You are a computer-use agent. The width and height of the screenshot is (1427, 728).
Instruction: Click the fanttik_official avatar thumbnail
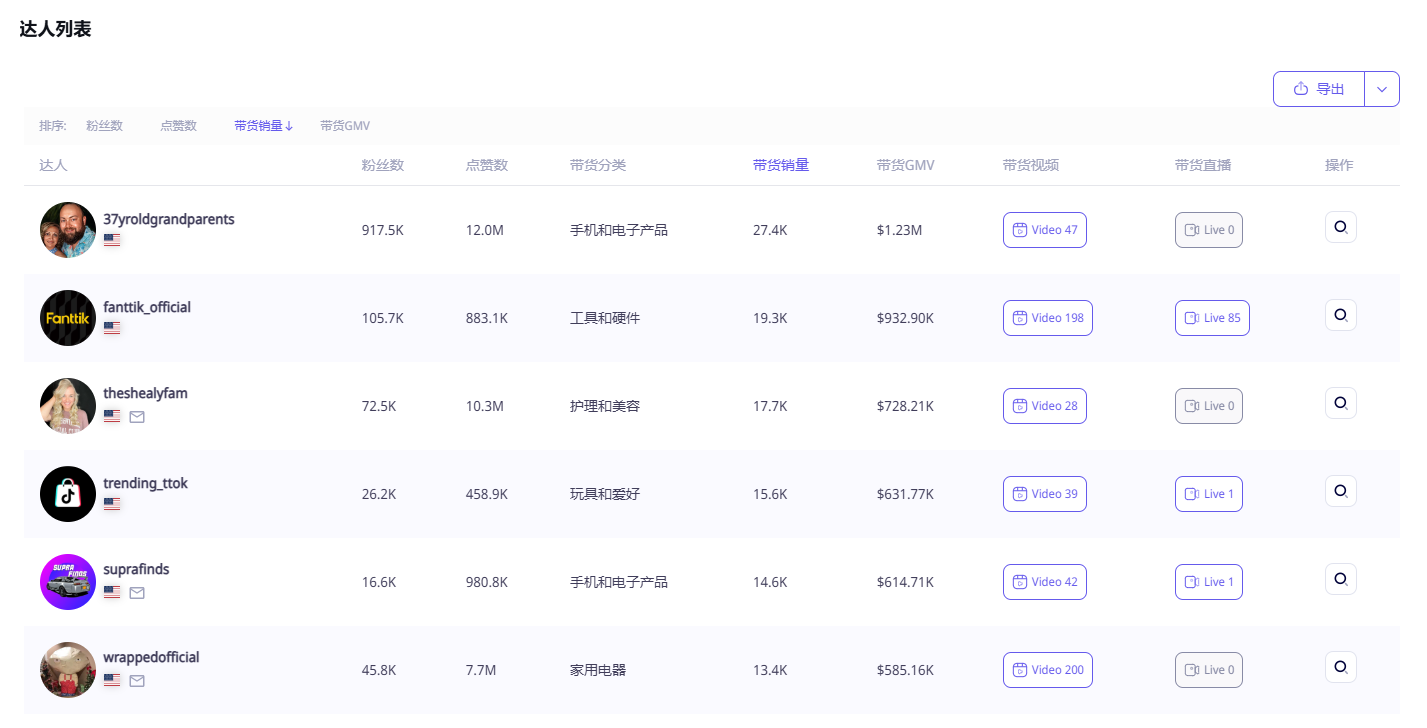click(x=68, y=318)
